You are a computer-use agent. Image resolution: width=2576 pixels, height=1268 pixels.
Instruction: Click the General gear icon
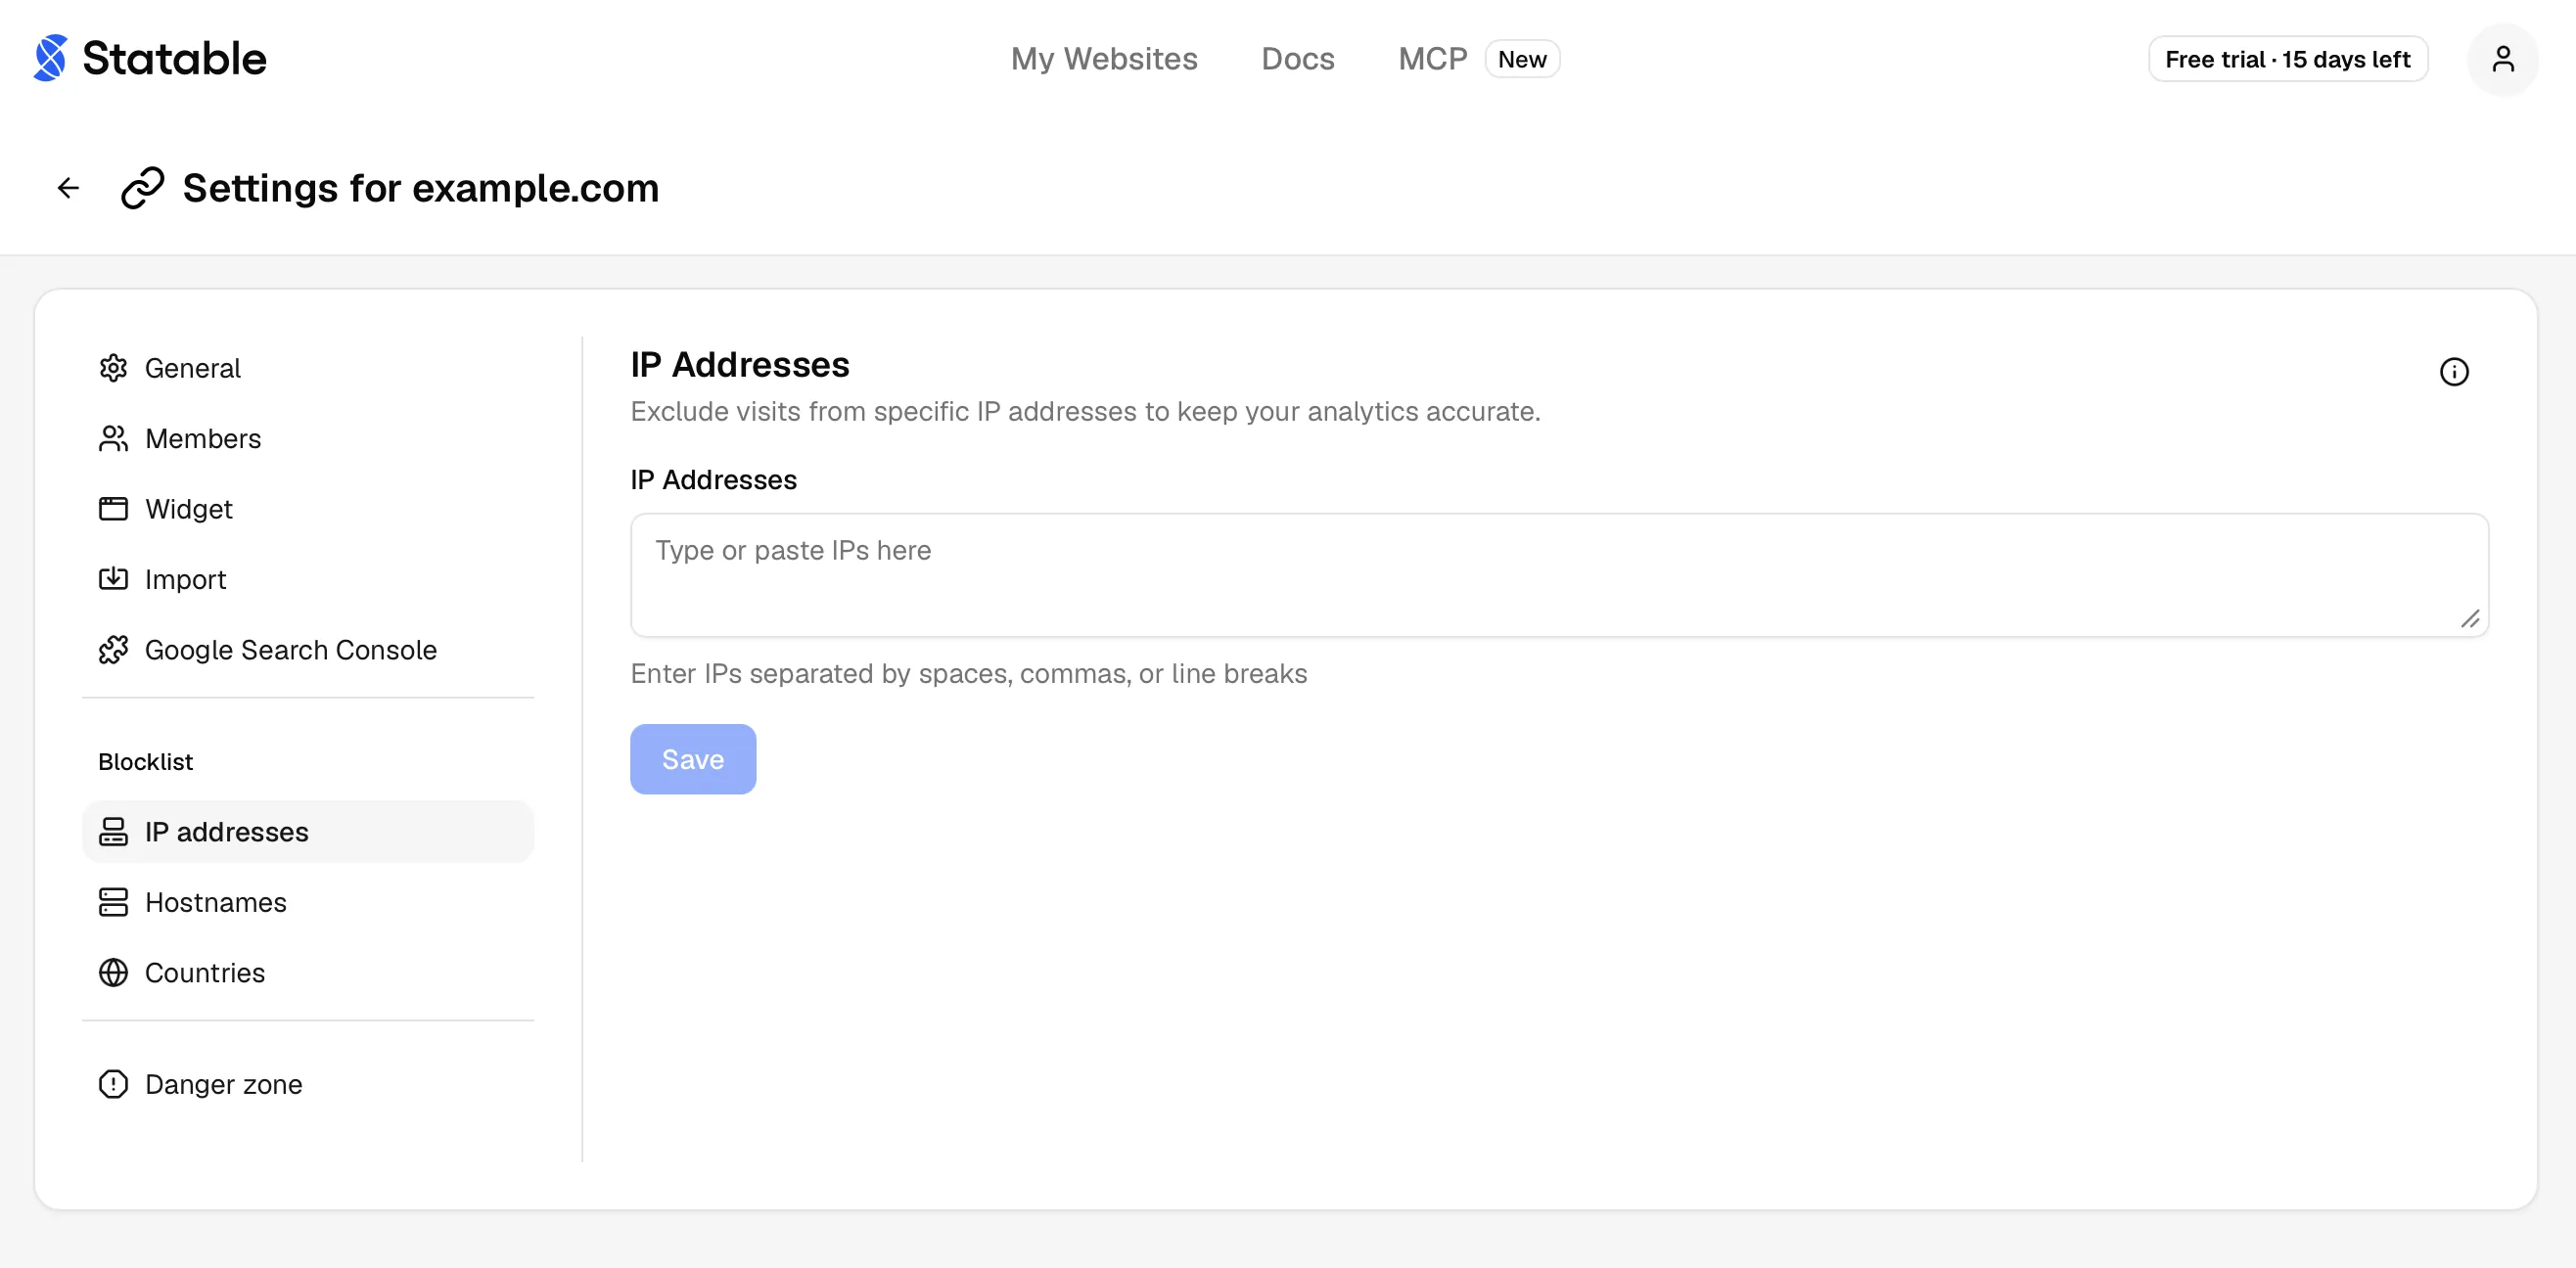click(x=113, y=368)
